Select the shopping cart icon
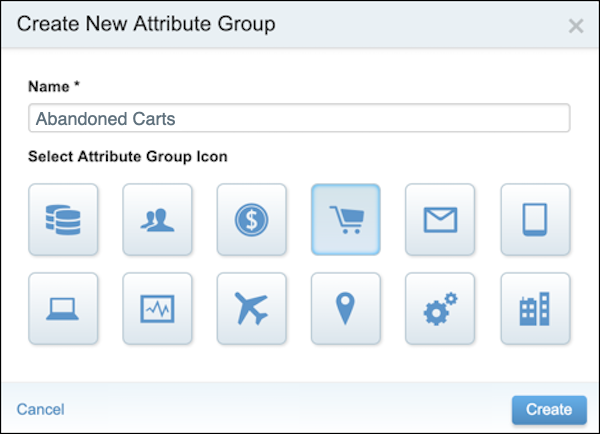The image size is (600, 434). point(346,219)
